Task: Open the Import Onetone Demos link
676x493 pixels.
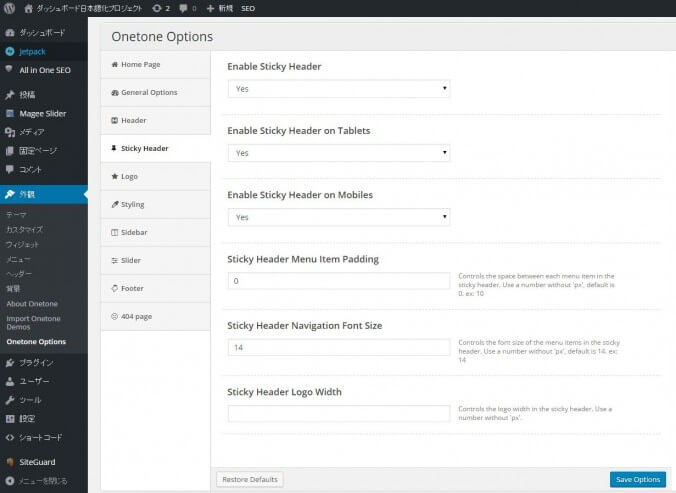Action: point(32,323)
